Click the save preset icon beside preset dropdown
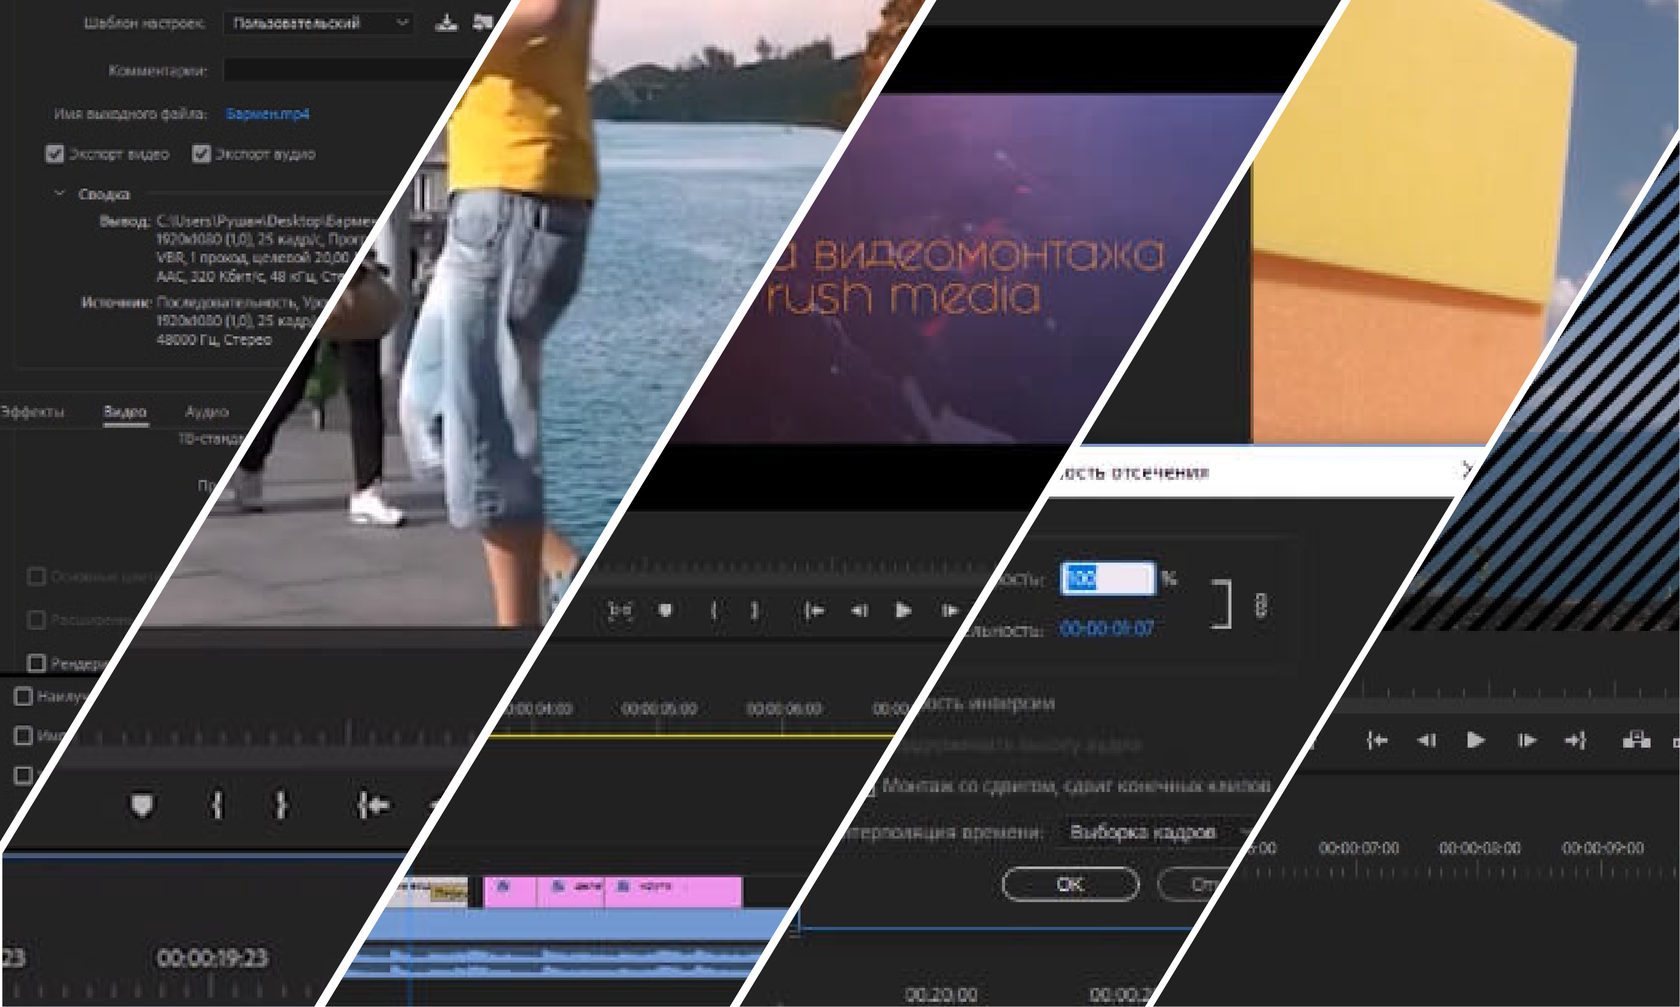Viewport: 1680px width, 1007px height. (x=446, y=22)
